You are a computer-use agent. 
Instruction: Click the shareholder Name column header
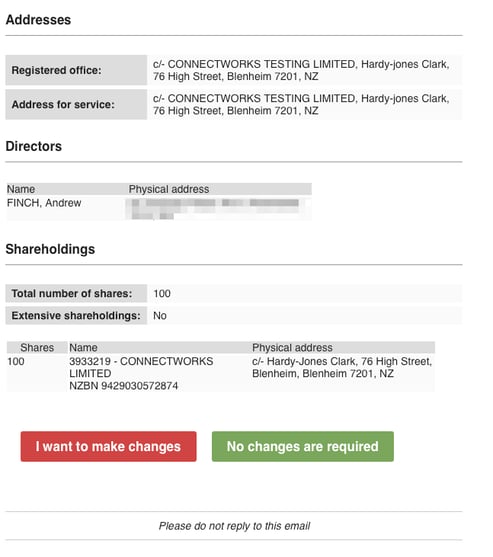point(83,347)
